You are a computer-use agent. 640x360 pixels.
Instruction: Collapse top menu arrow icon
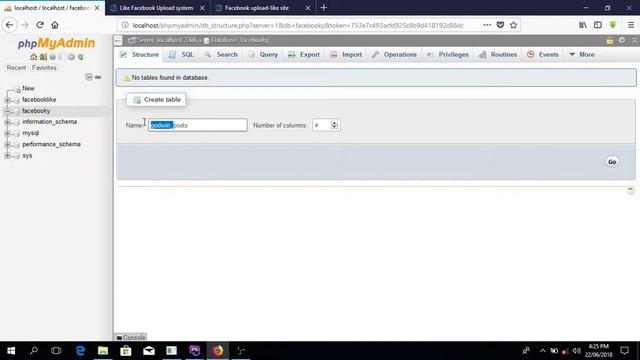pyautogui.click(x=634, y=40)
